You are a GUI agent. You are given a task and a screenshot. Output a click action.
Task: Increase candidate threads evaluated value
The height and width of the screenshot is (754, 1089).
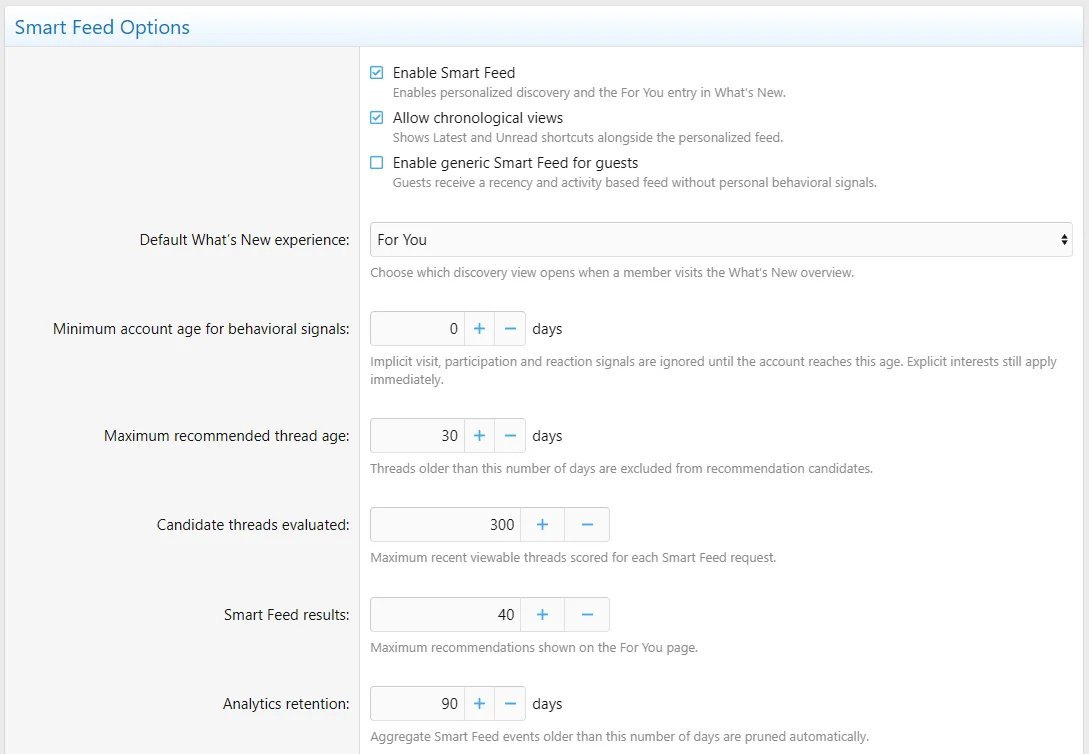542,524
